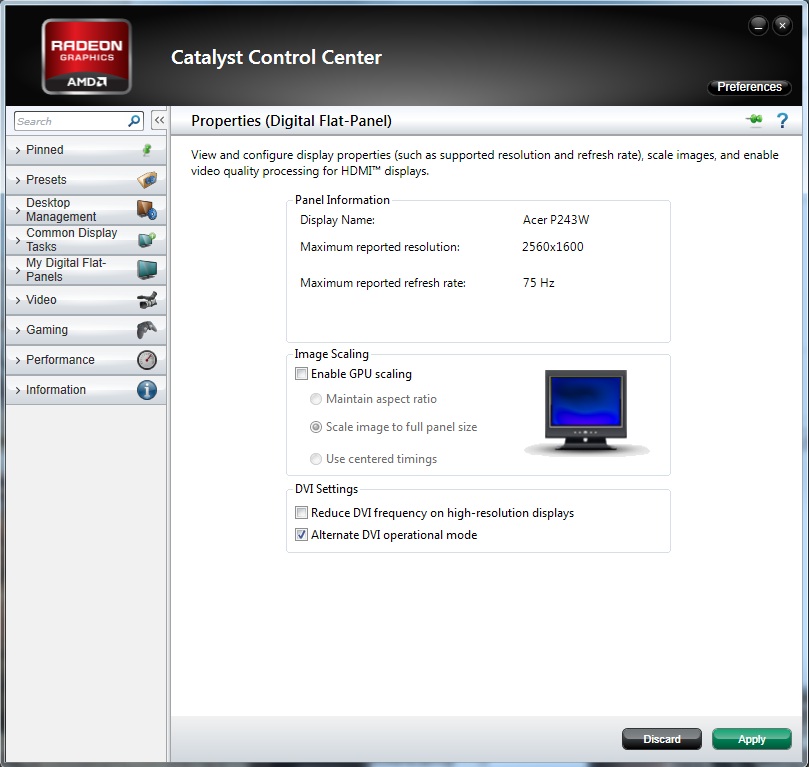Expand the Common Display Tasks arrow

click(18, 240)
